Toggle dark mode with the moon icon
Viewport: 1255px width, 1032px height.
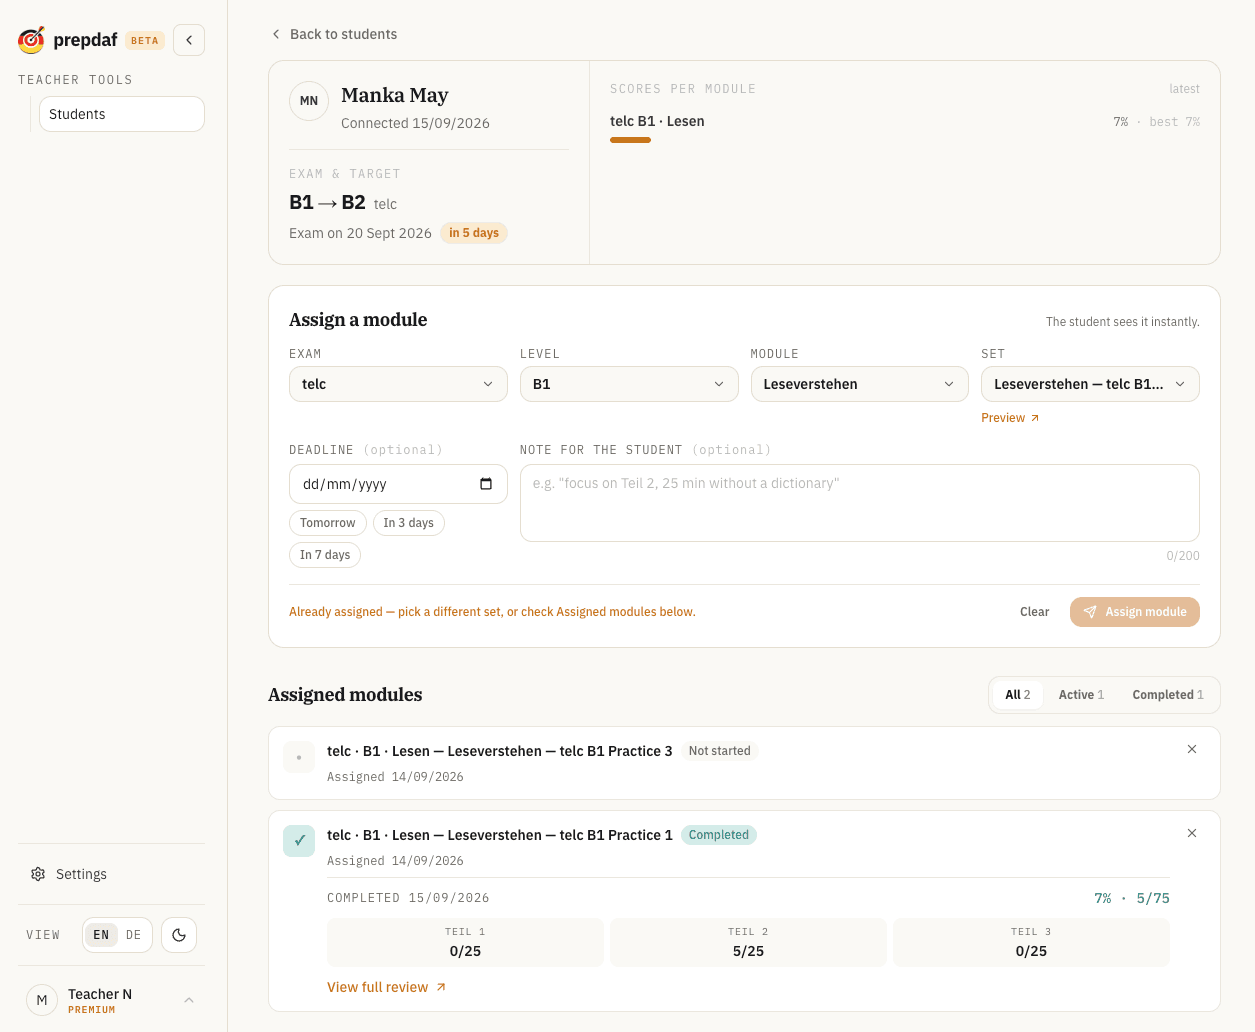(179, 935)
